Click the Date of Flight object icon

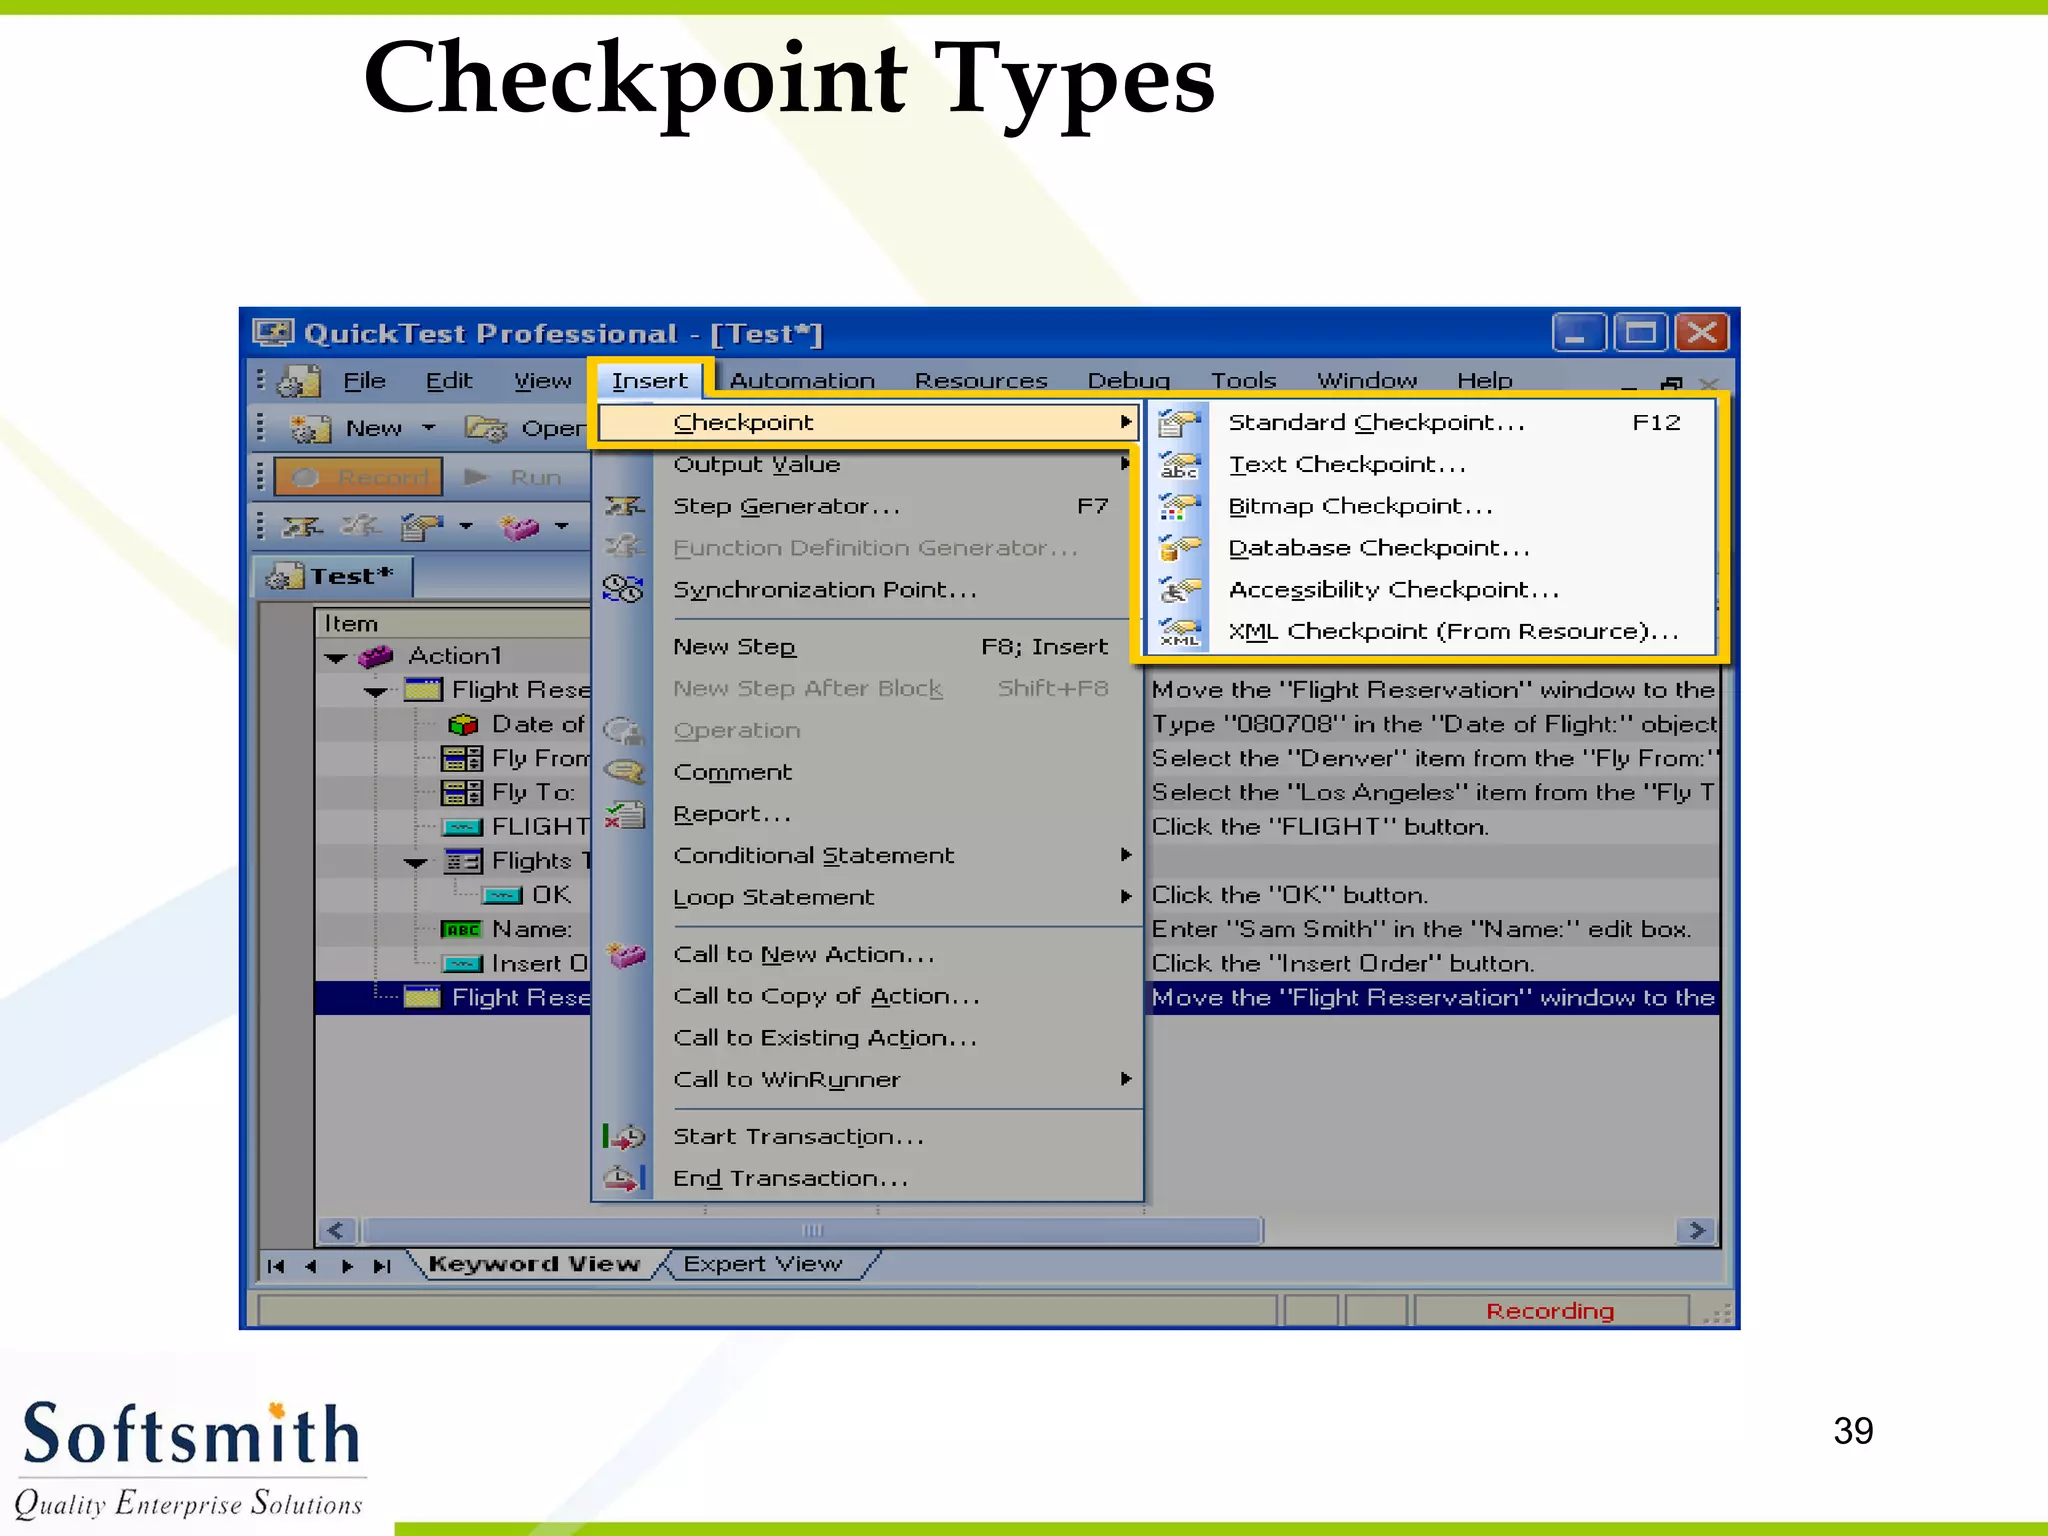coord(463,724)
